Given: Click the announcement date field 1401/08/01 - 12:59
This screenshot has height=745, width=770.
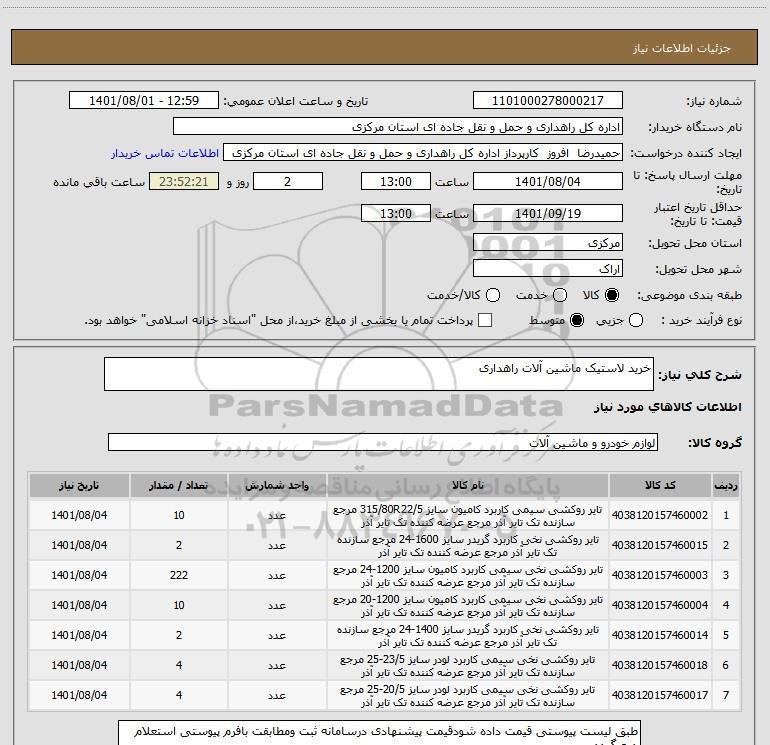Looking at the screenshot, I should coord(144,101).
